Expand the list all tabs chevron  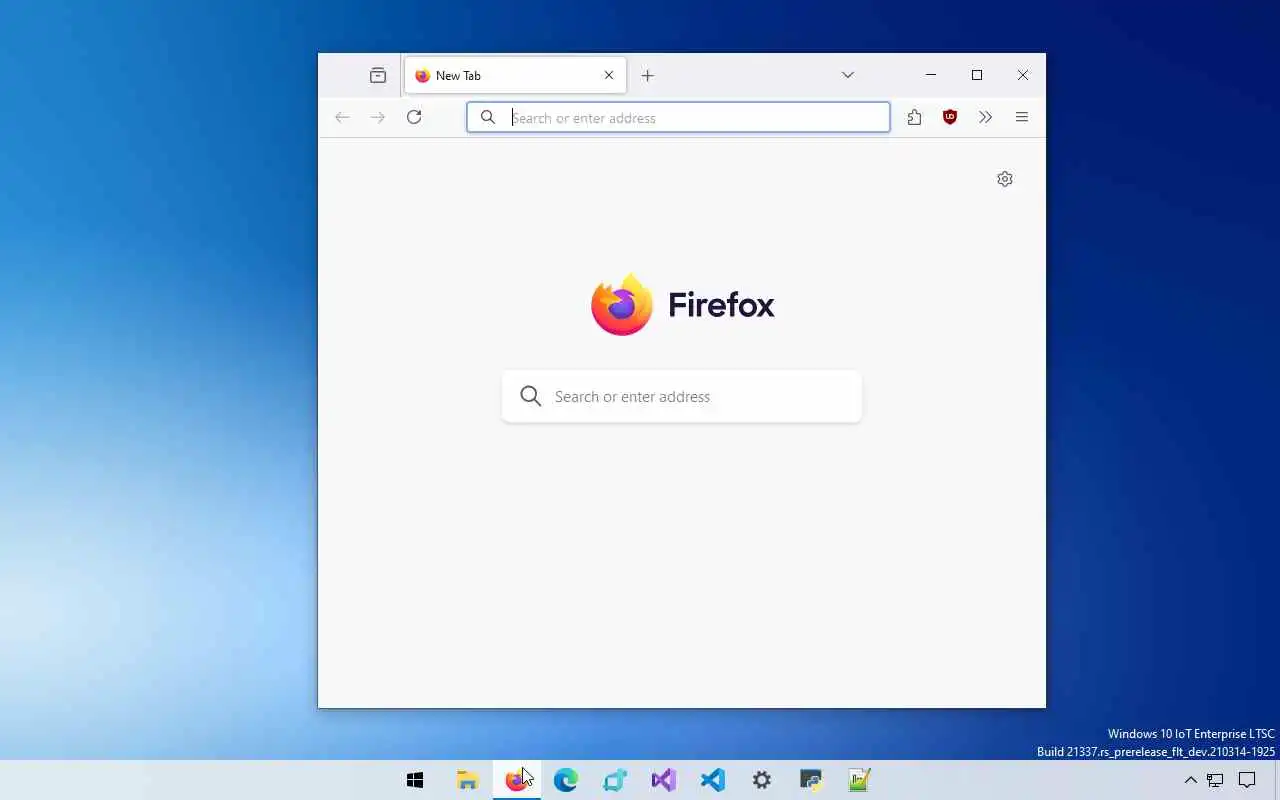(x=848, y=75)
